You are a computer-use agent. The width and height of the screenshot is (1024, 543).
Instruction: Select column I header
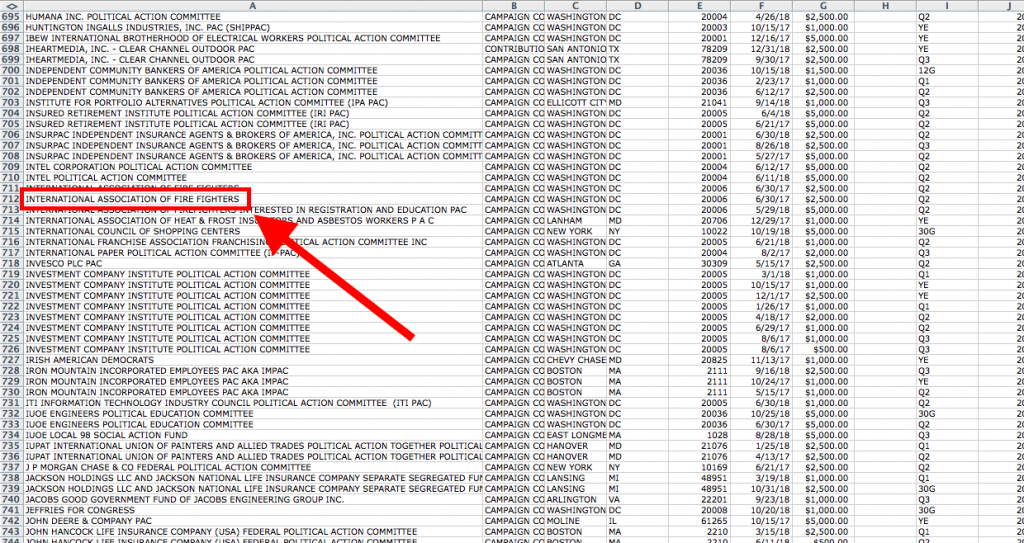pos(947,6)
